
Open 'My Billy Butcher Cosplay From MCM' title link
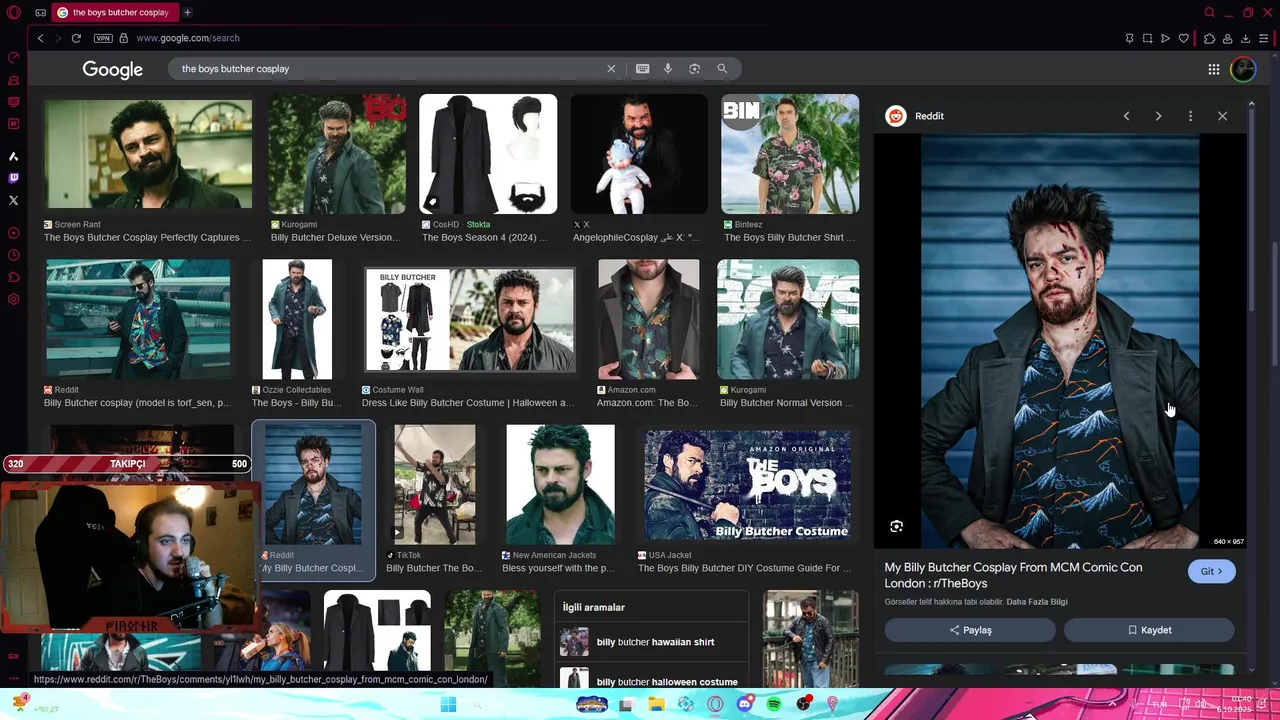pyautogui.click(x=1013, y=575)
